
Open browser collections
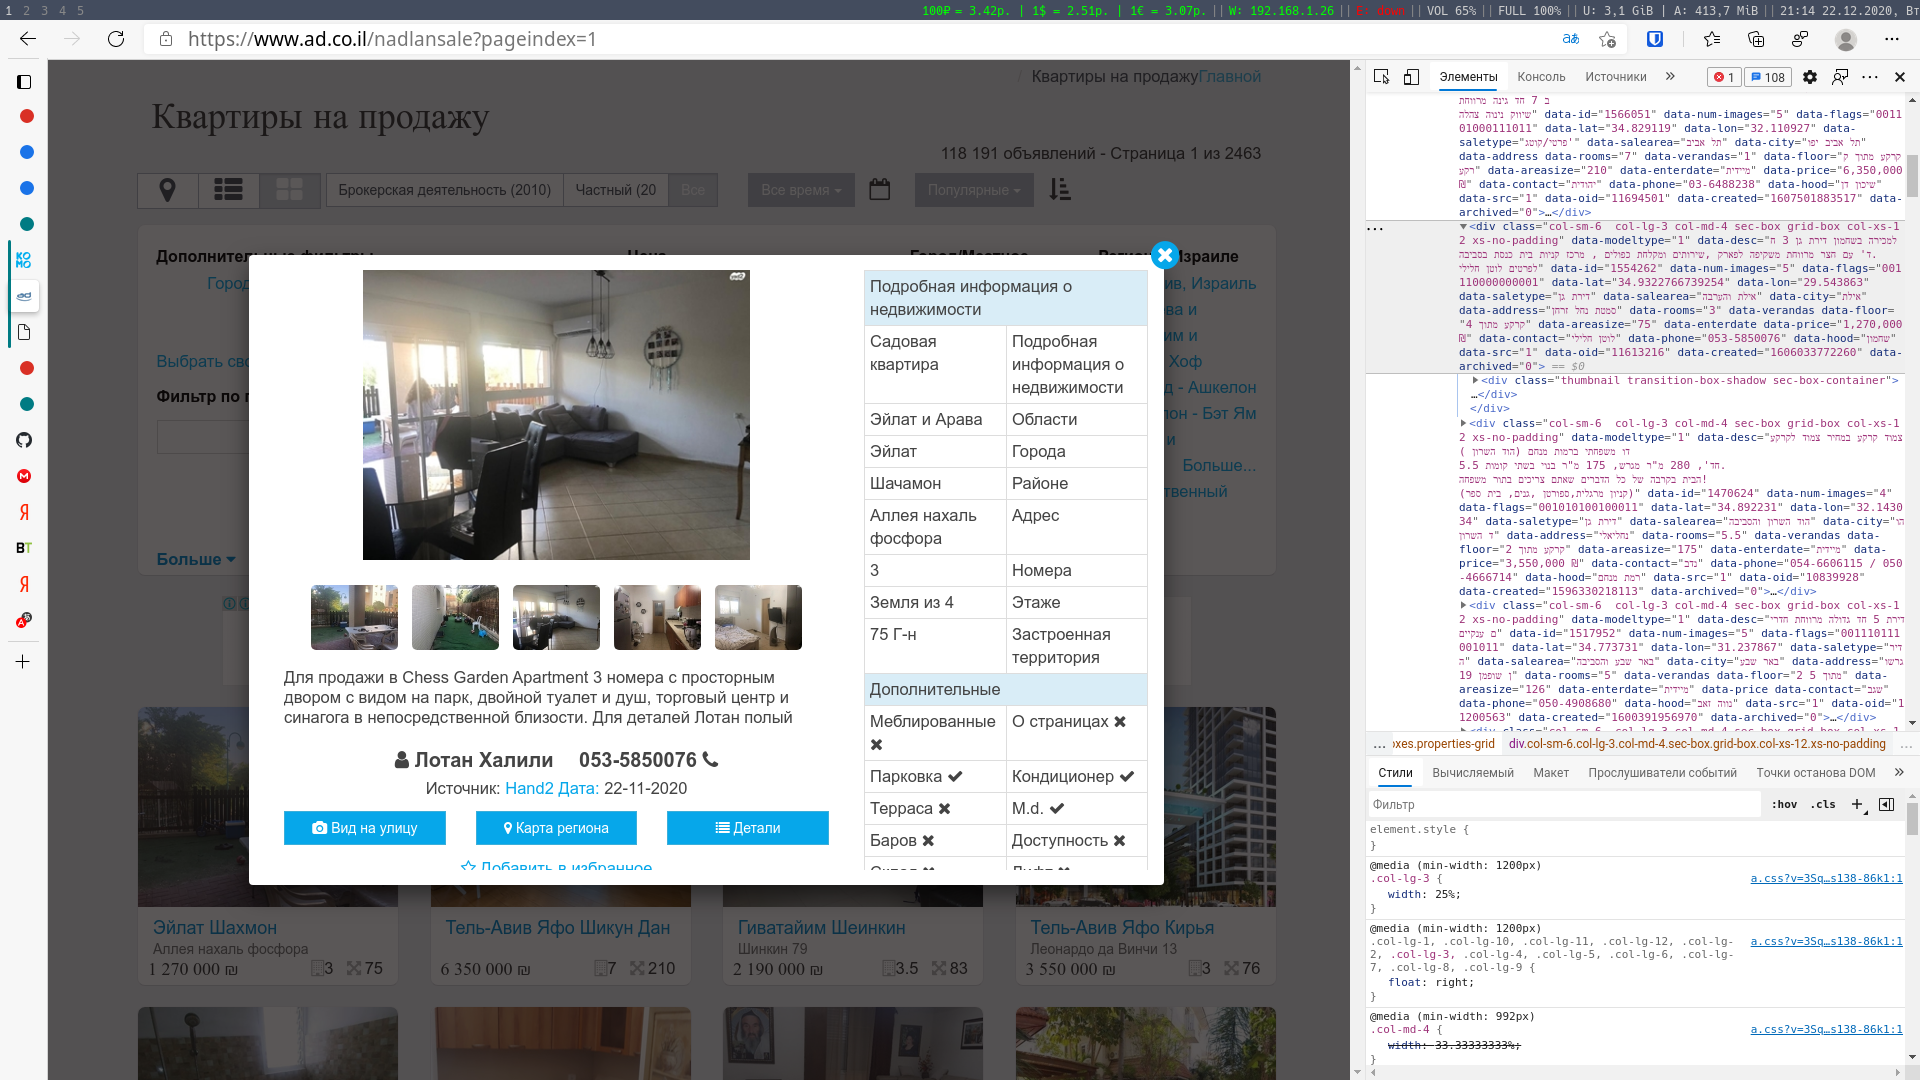pyautogui.click(x=1756, y=39)
